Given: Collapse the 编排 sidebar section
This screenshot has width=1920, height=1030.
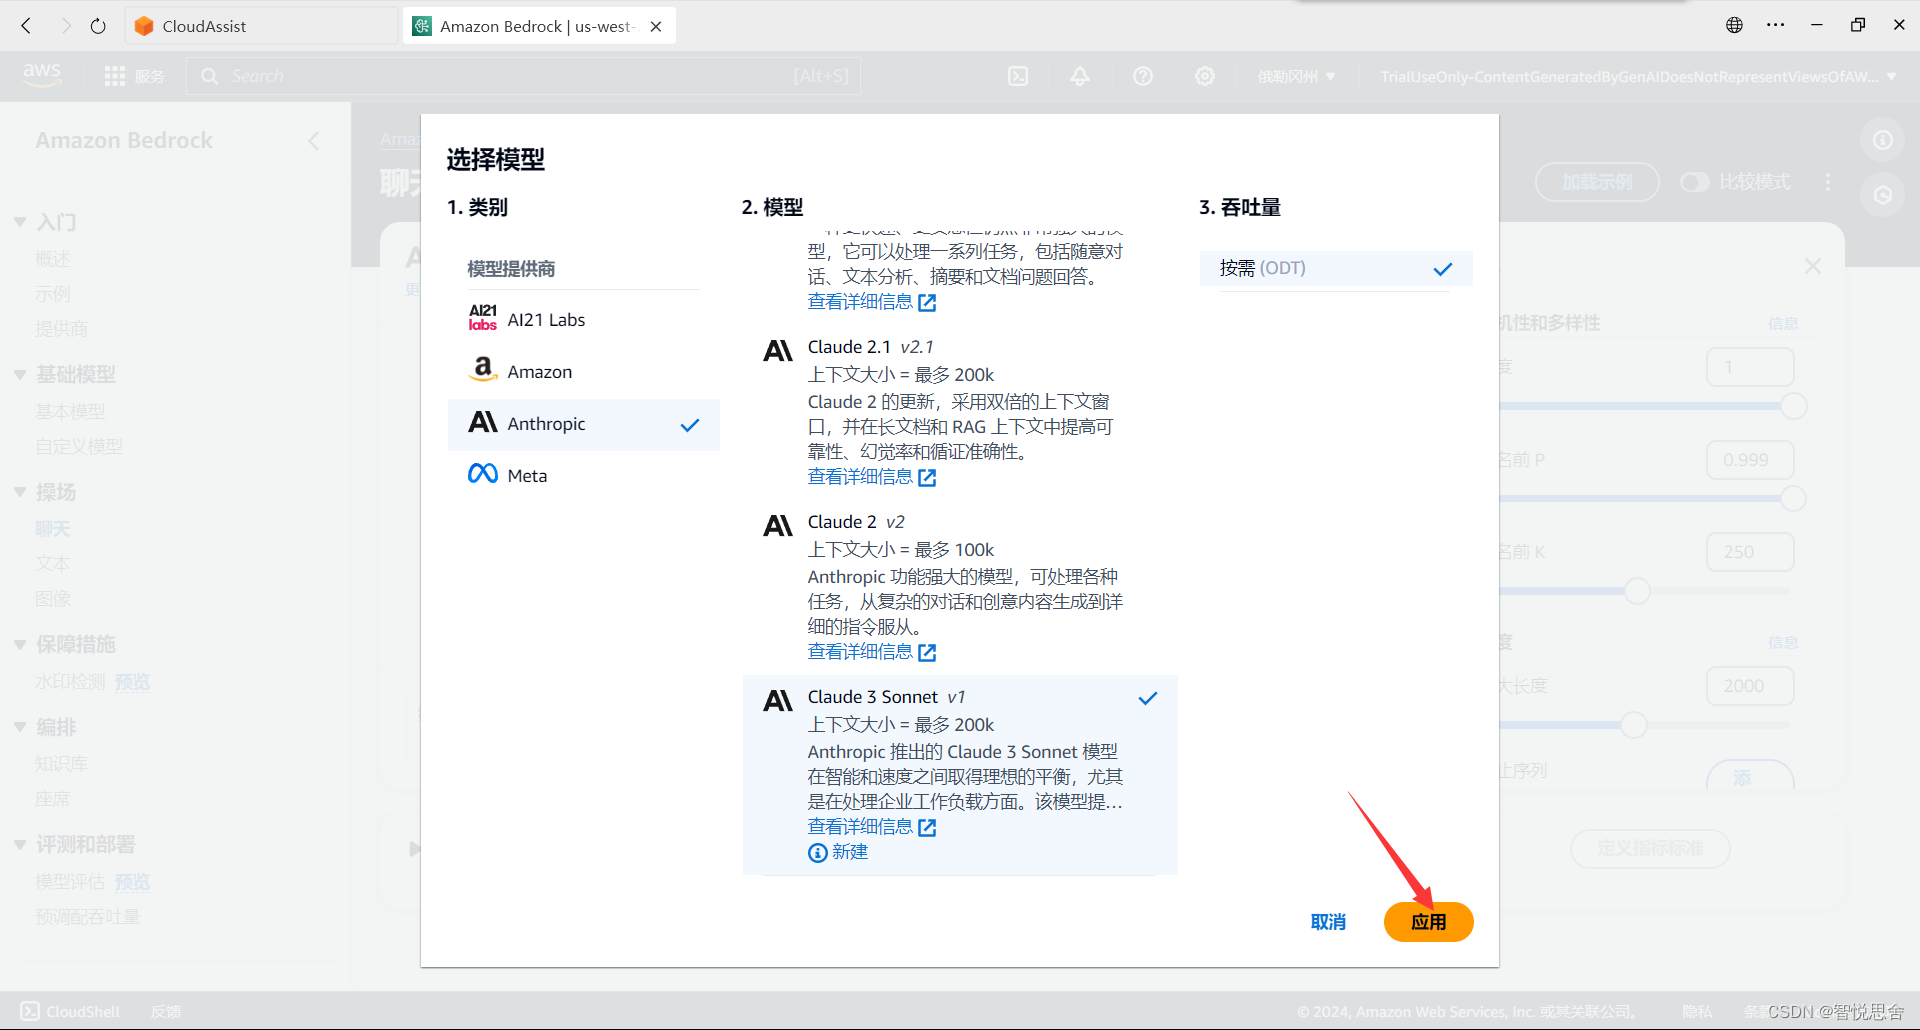Looking at the screenshot, I should pos(20,727).
